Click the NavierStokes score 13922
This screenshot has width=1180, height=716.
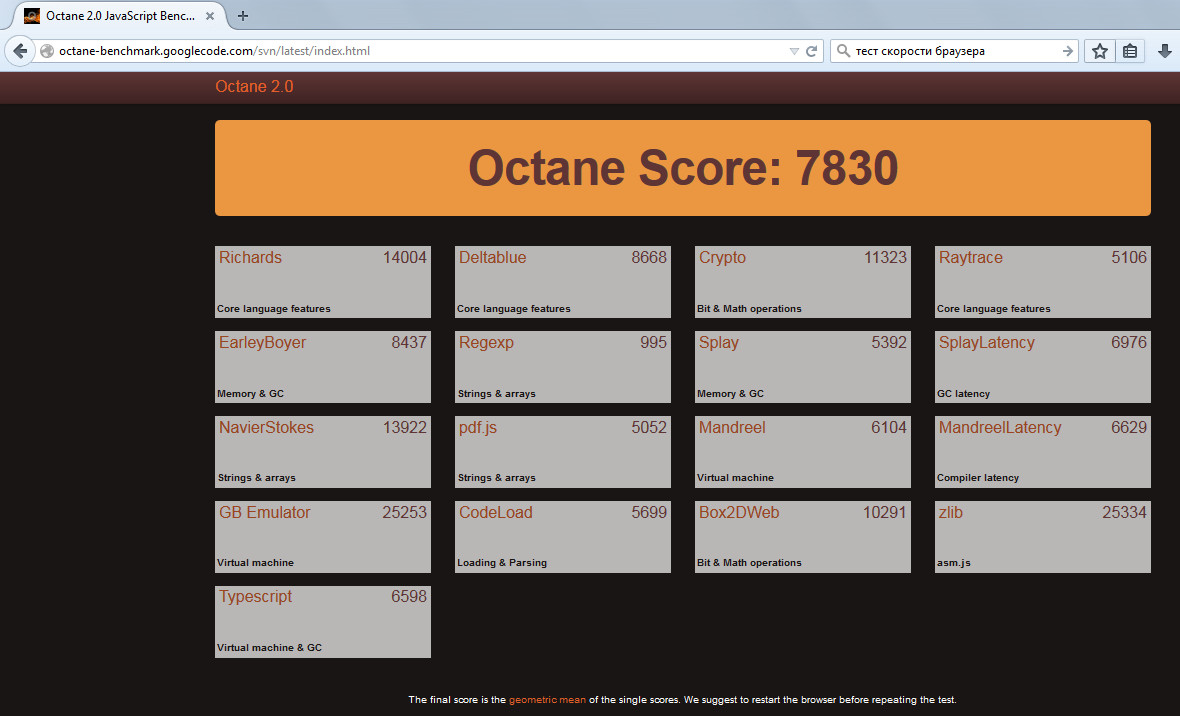coord(405,428)
